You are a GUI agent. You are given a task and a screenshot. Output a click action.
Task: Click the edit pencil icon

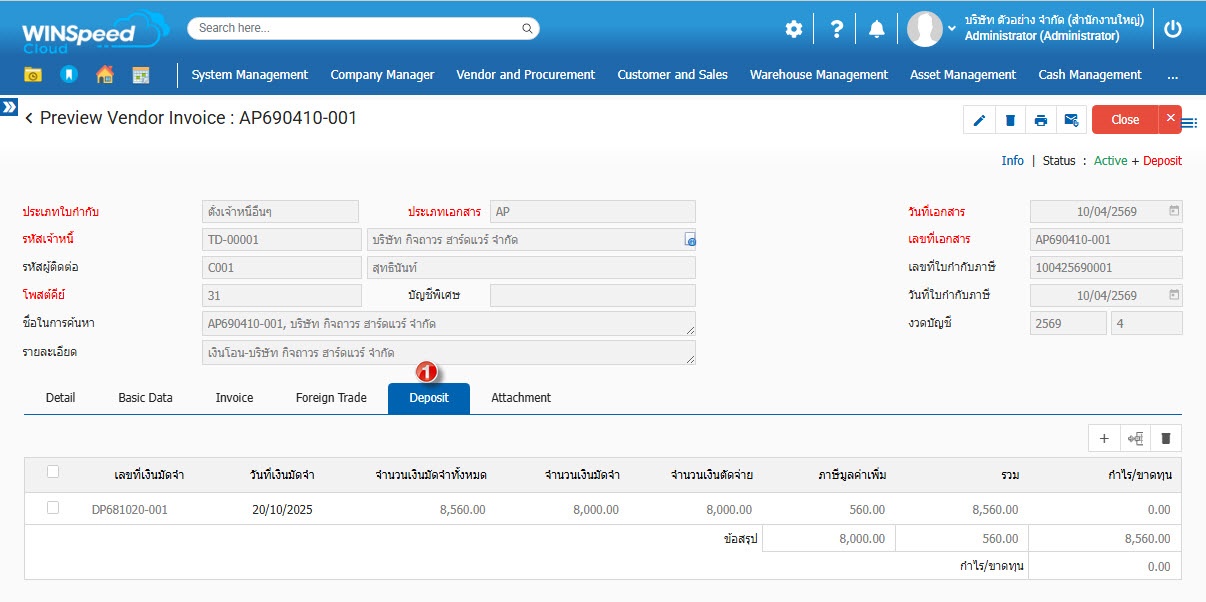[979, 120]
